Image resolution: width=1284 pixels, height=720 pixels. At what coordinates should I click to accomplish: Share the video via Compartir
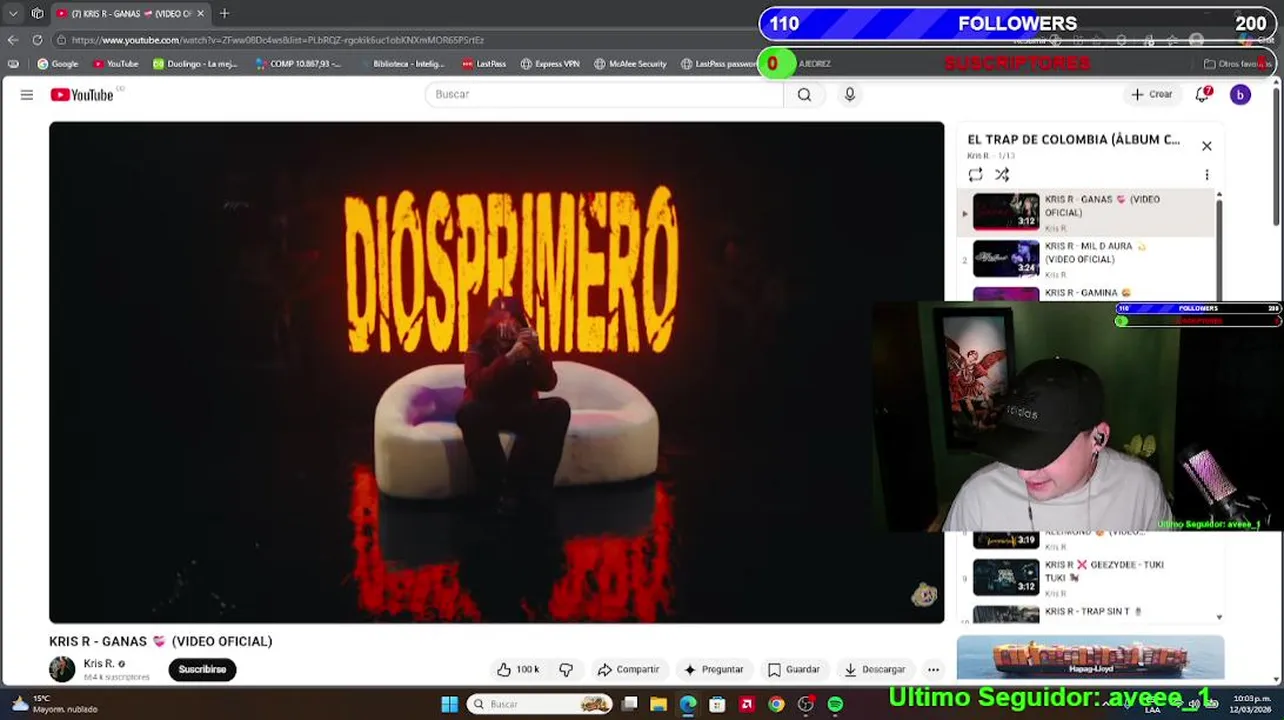click(x=628, y=669)
